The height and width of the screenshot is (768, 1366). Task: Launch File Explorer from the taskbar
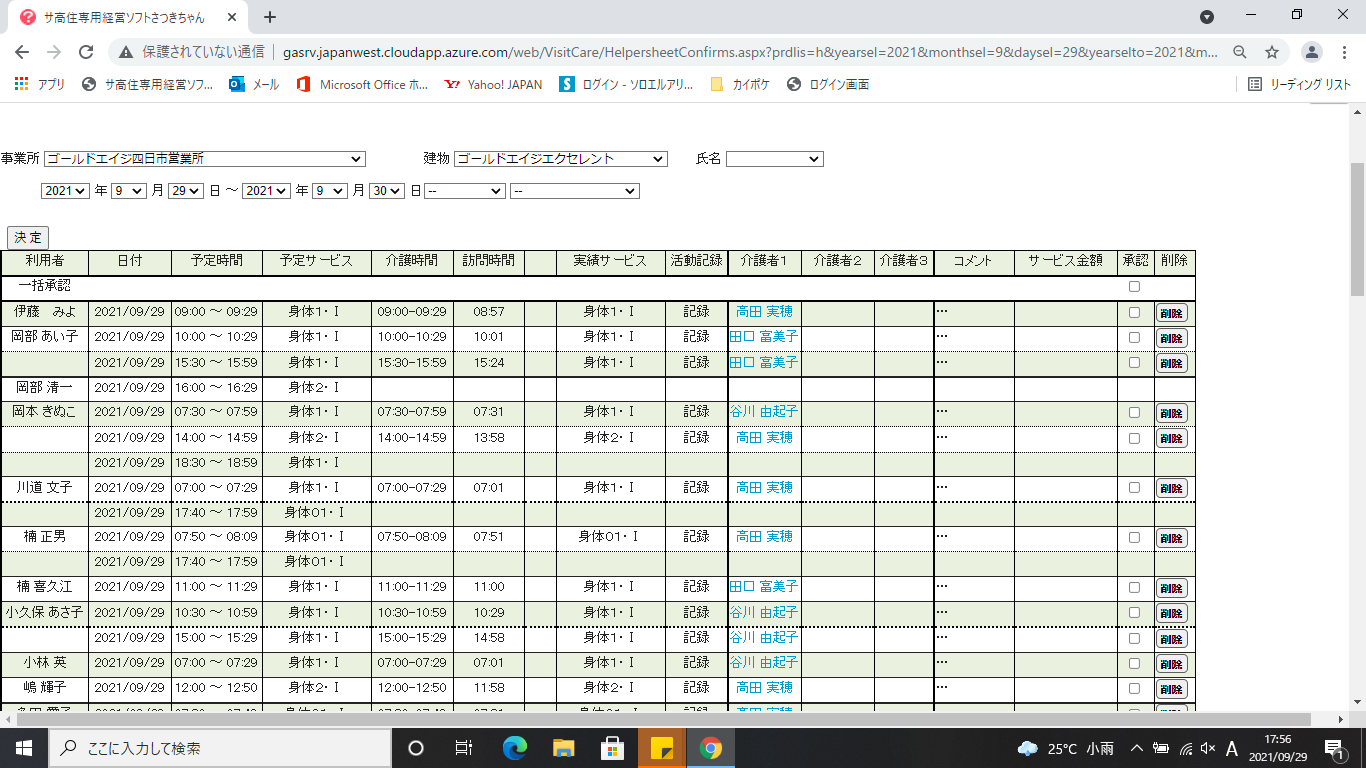(564, 748)
